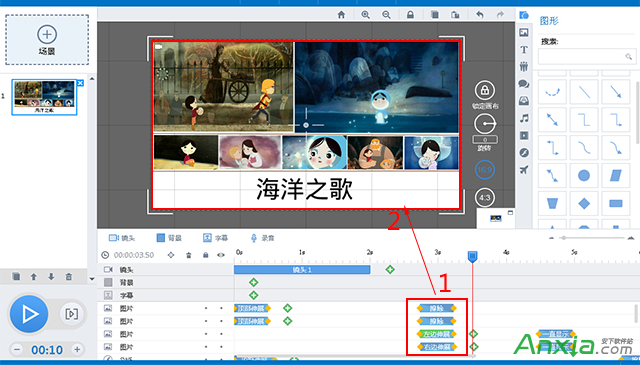Select the 4:3 aspect ratio
Image resolution: width=640 pixels, height=365 pixels.
coord(485,198)
